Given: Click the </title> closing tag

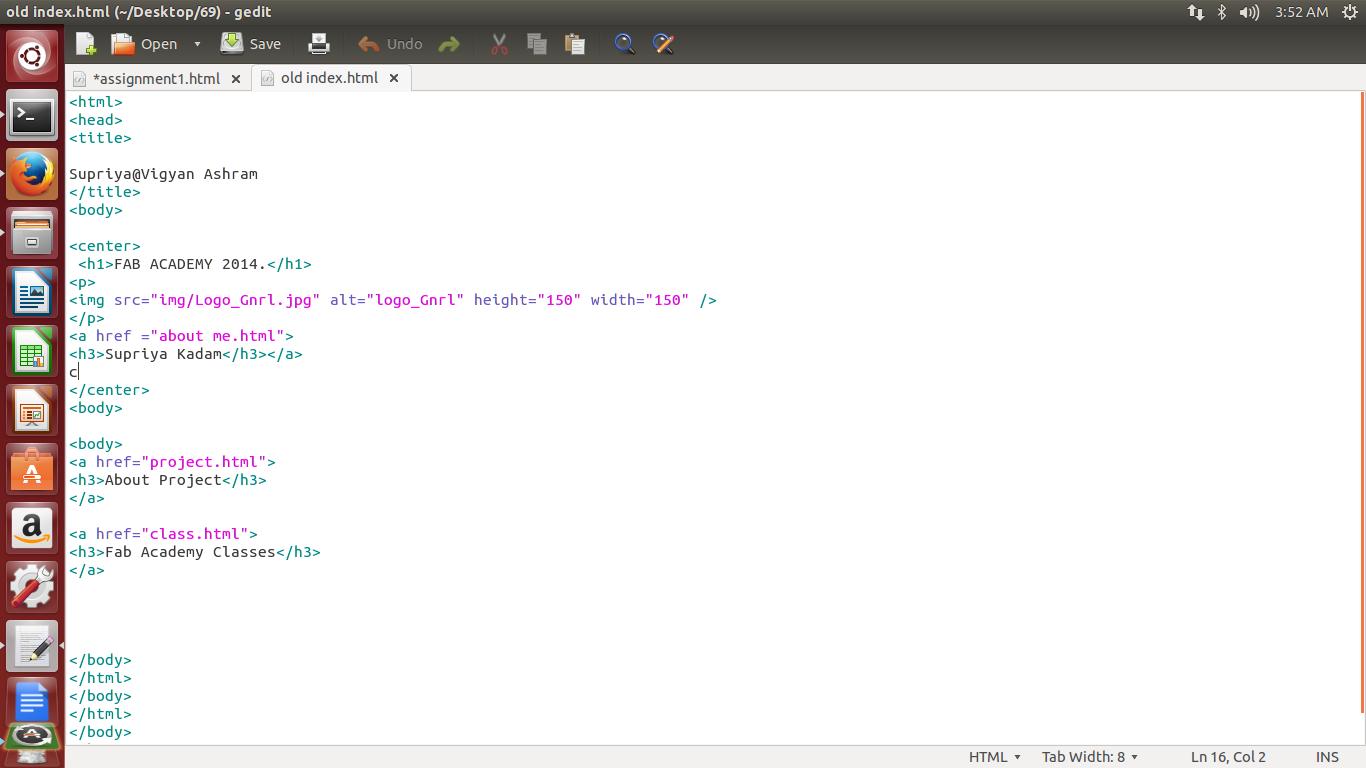Looking at the screenshot, I should (105, 192).
